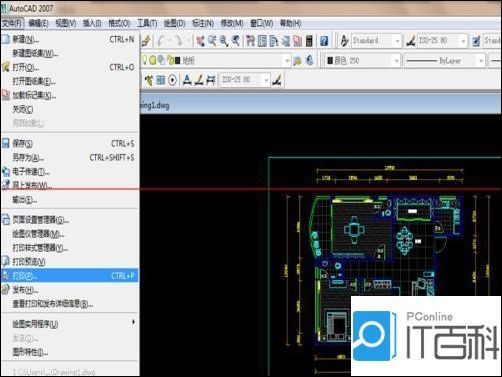502x377 pixels.
Task: Toggle the layer on/off lightbulb icon
Action: coord(145,60)
